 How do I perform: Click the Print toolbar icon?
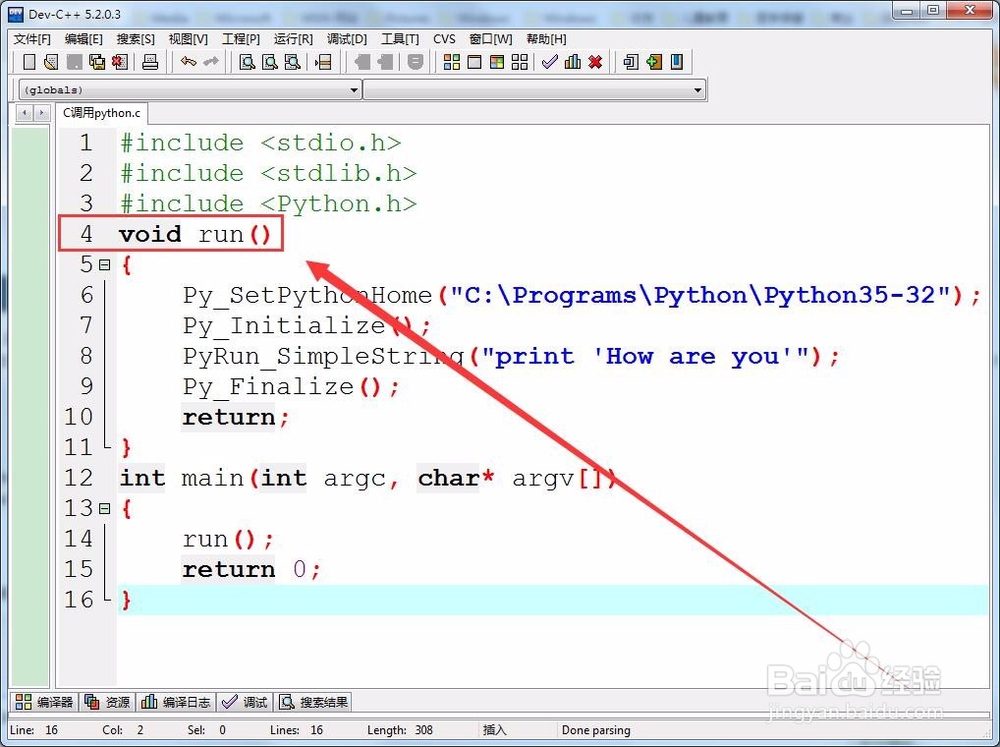click(x=152, y=62)
